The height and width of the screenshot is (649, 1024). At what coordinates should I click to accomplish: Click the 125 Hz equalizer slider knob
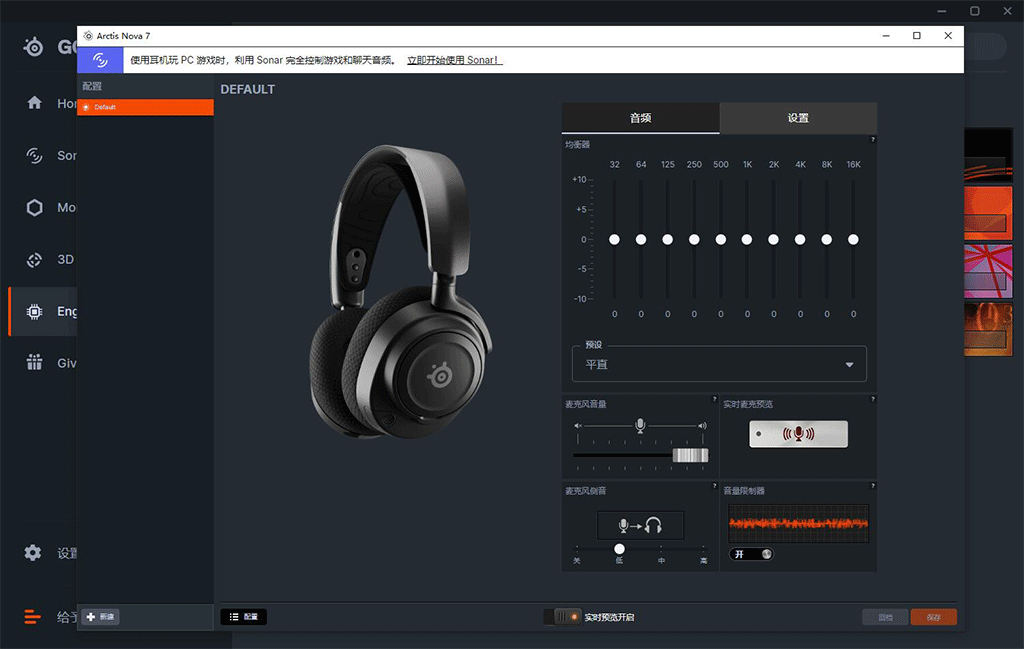click(x=667, y=240)
